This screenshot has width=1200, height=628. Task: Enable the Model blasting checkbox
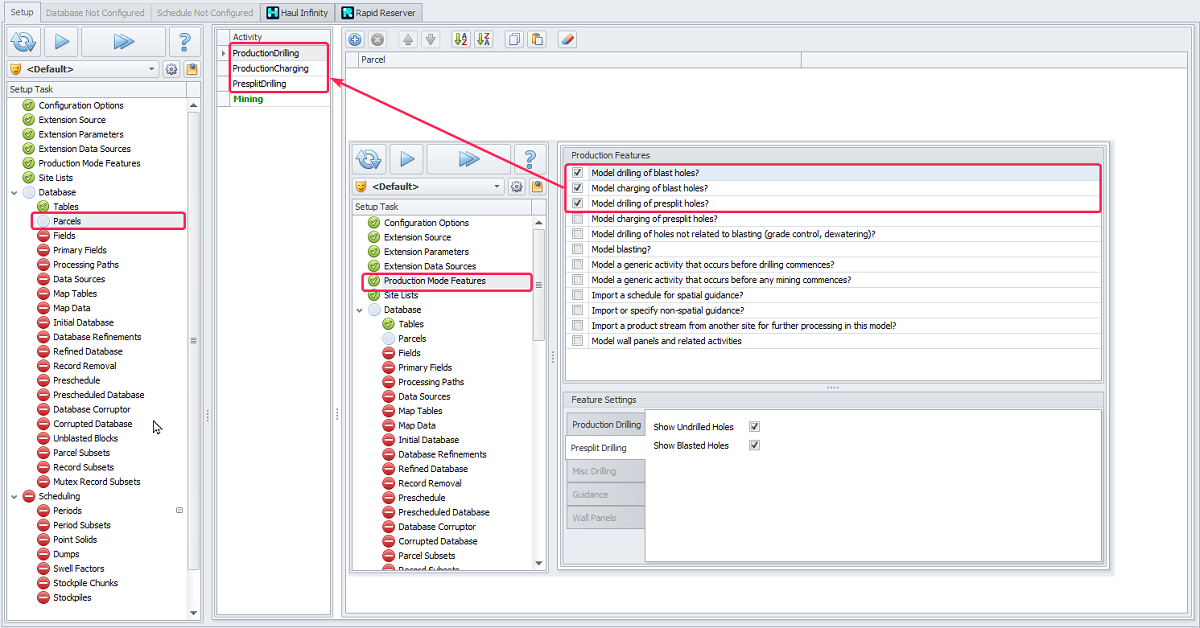578,249
